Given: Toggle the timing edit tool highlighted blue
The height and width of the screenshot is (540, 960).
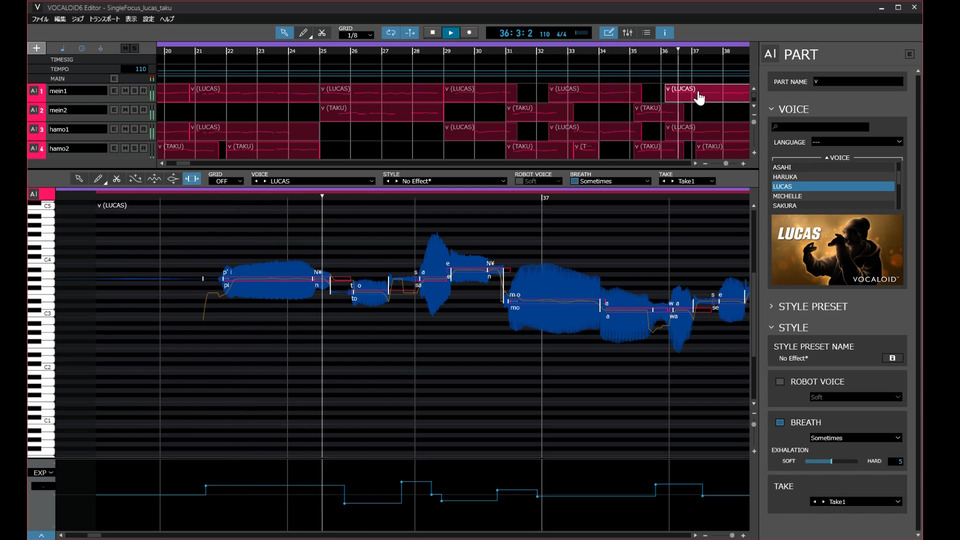Looking at the screenshot, I should pyautogui.click(x=192, y=179).
